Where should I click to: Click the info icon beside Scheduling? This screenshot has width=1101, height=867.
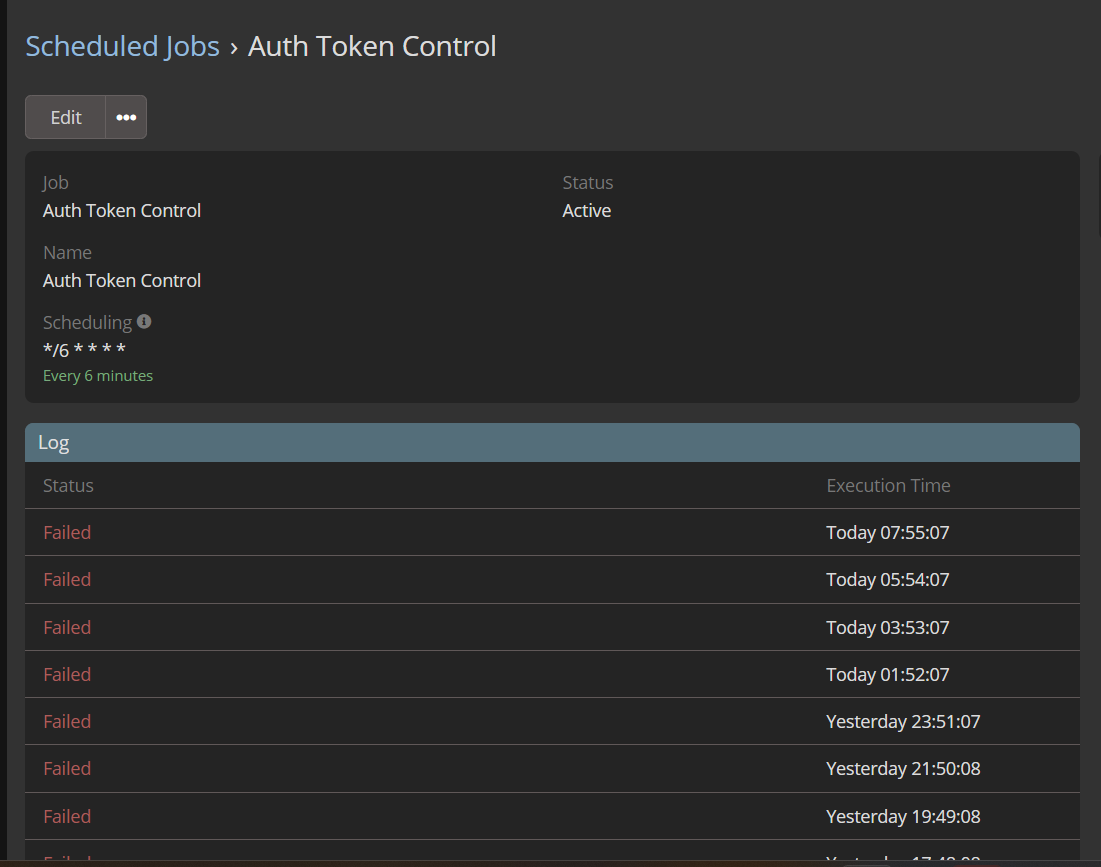[x=144, y=322]
